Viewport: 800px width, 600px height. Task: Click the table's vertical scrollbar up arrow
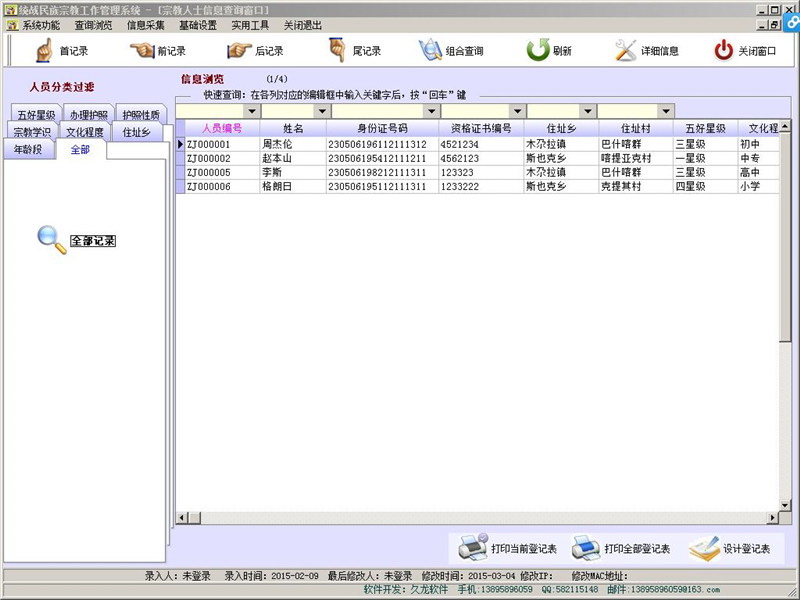click(x=785, y=126)
